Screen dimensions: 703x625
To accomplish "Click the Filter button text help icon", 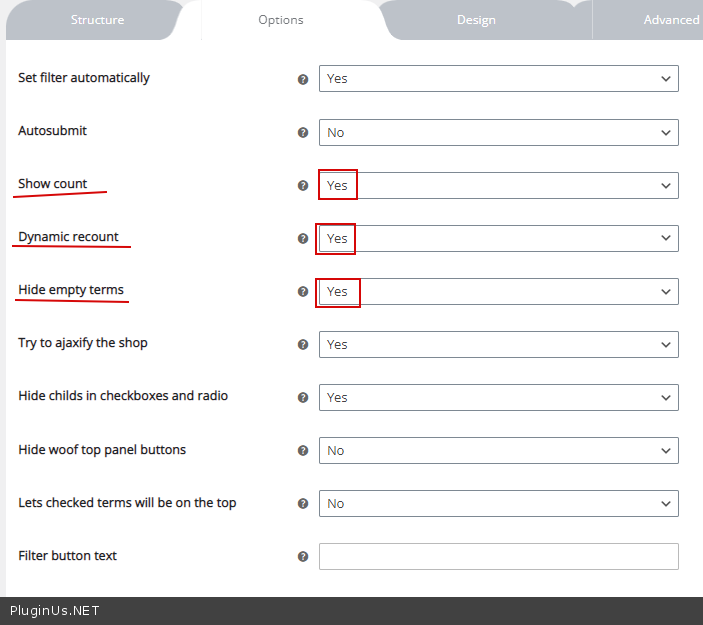I will 303,557.
